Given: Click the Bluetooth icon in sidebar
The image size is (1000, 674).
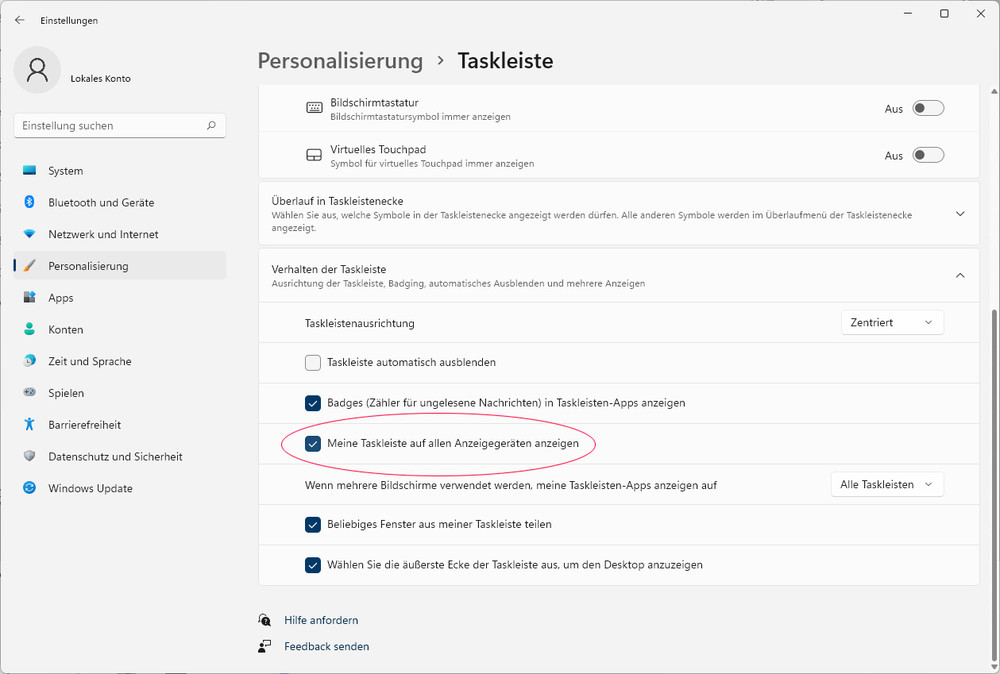Looking at the screenshot, I should click(29, 202).
